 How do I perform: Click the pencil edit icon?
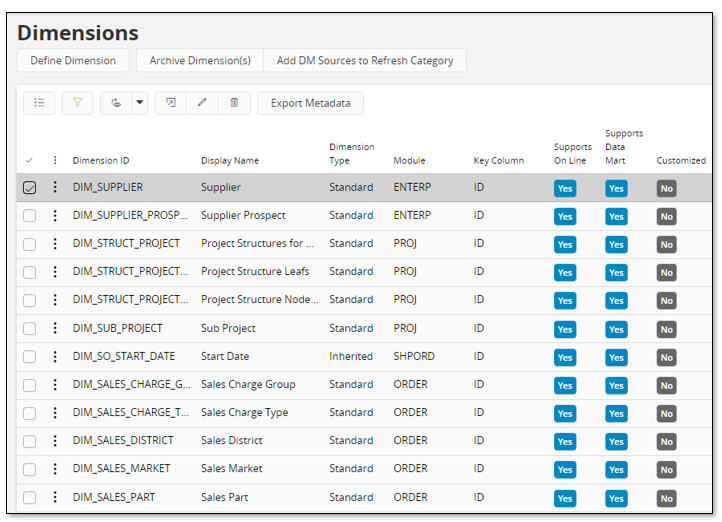tap(202, 103)
